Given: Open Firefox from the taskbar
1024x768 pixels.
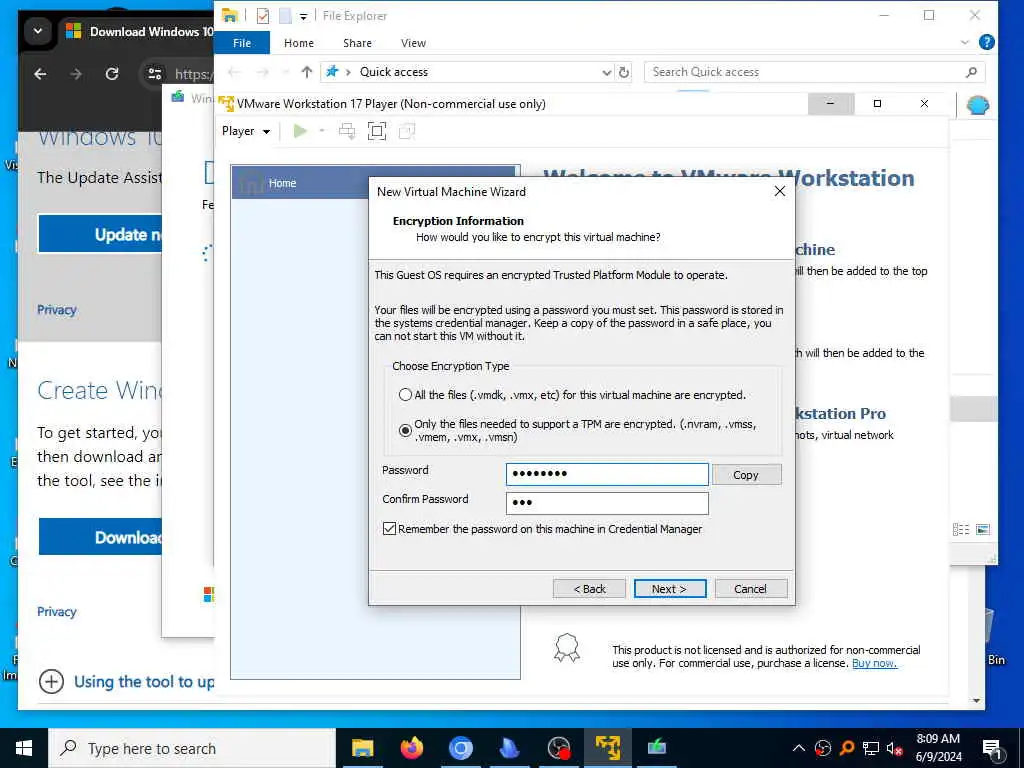Looking at the screenshot, I should point(411,748).
